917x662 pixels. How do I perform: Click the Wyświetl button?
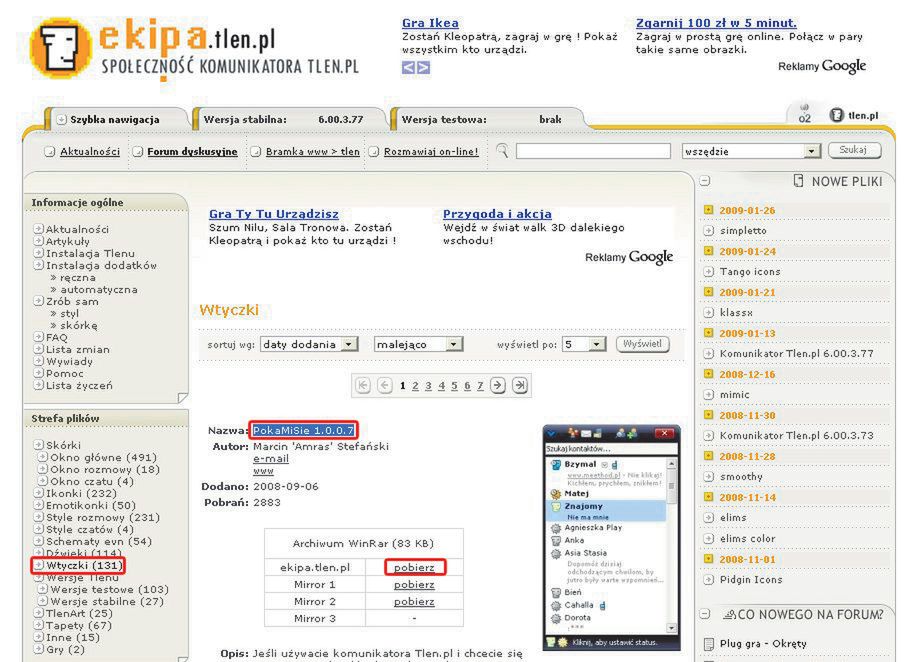642,344
